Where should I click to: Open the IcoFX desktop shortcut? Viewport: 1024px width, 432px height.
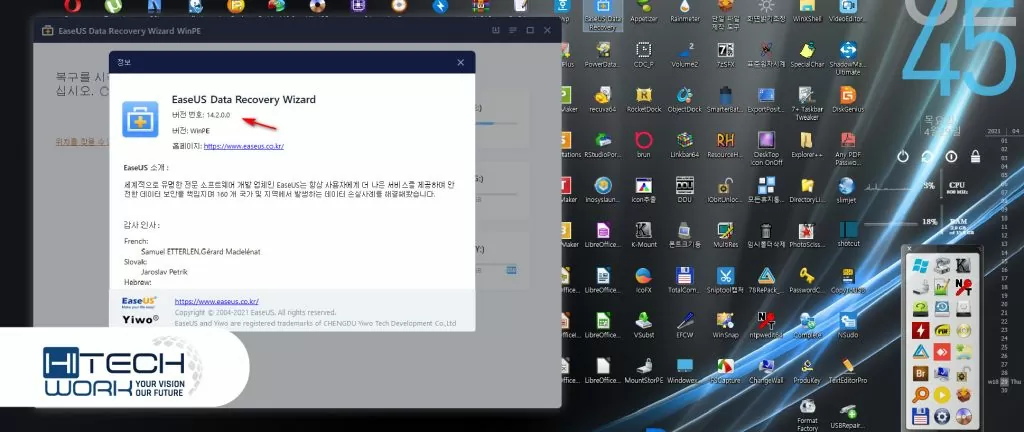(x=643, y=280)
